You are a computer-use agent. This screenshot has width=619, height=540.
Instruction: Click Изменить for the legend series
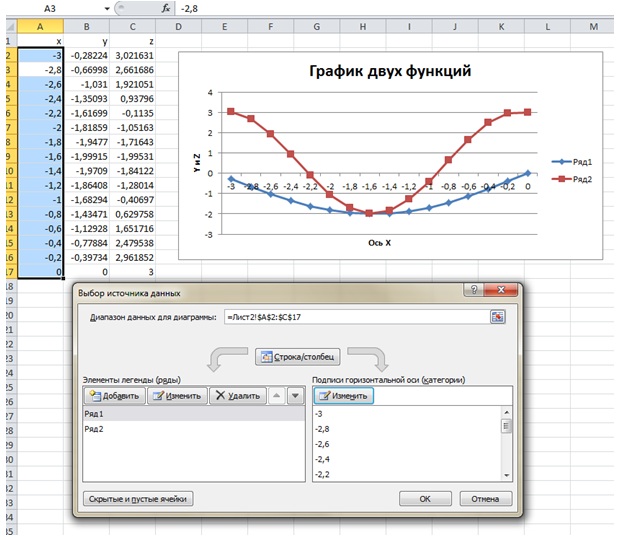pyautogui.click(x=176, y=395)
